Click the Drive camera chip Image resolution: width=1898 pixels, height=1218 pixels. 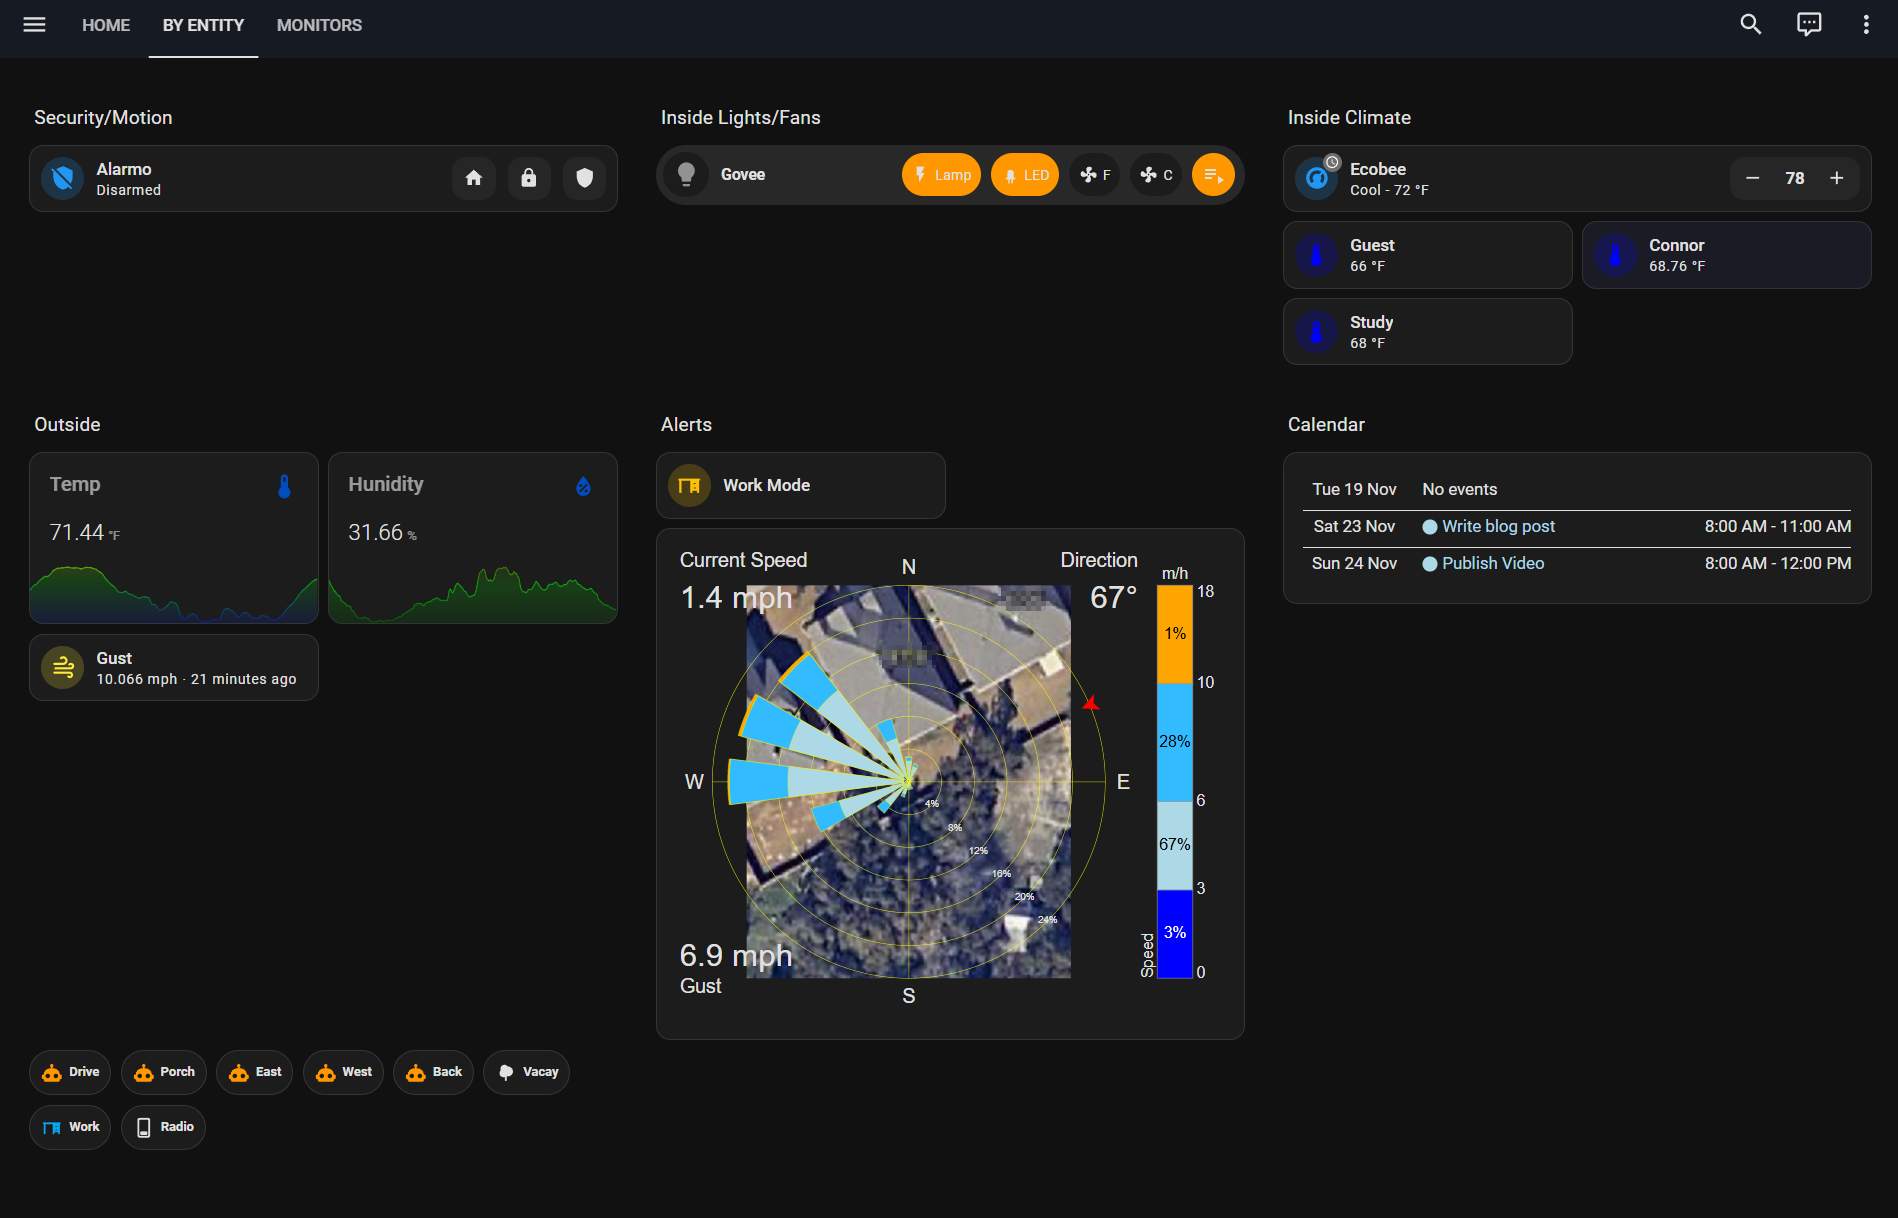point(70,1072)
